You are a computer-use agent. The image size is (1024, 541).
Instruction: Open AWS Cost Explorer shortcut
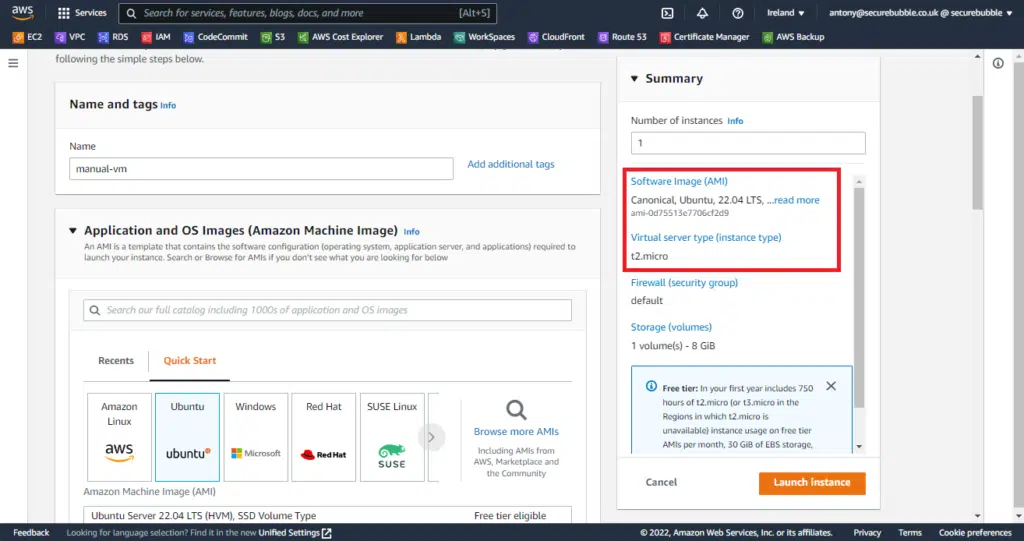(x=340, y=37)
